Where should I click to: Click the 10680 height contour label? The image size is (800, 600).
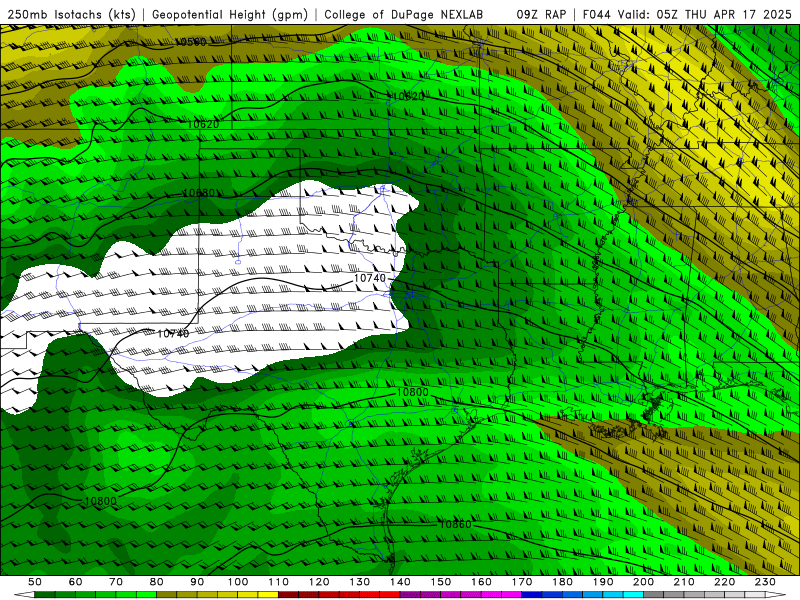pyautogui.click(x=199, y=193)
